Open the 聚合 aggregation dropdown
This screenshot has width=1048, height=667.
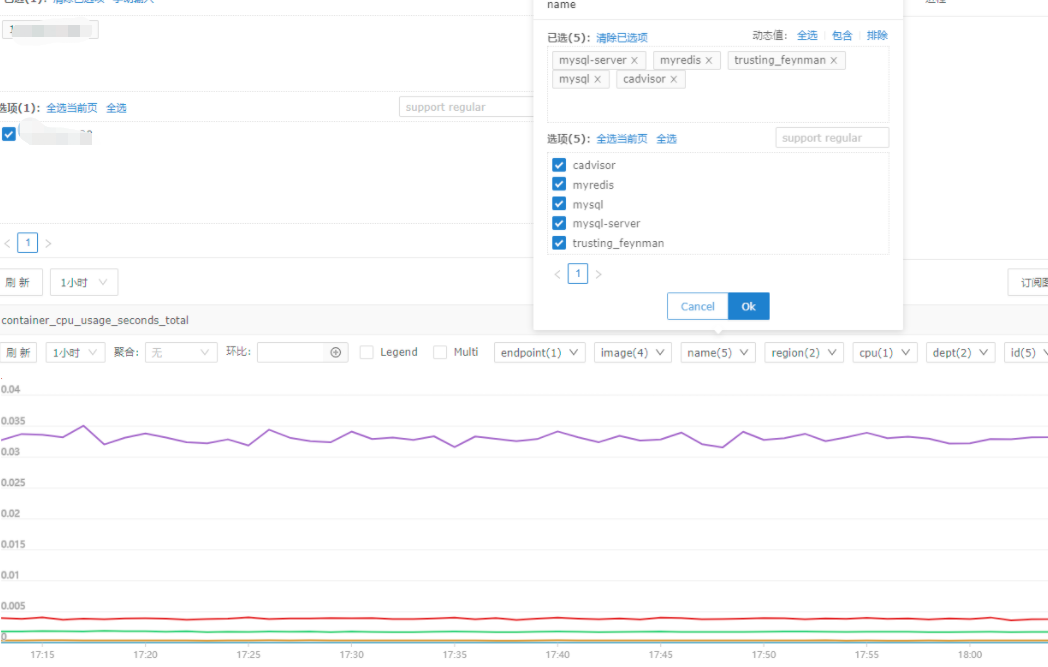click(x=180, y=352)
